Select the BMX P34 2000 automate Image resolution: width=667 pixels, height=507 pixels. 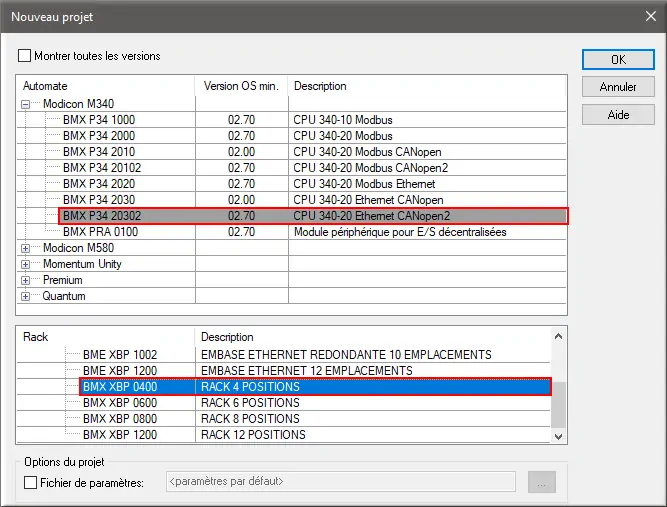[99, 136]
